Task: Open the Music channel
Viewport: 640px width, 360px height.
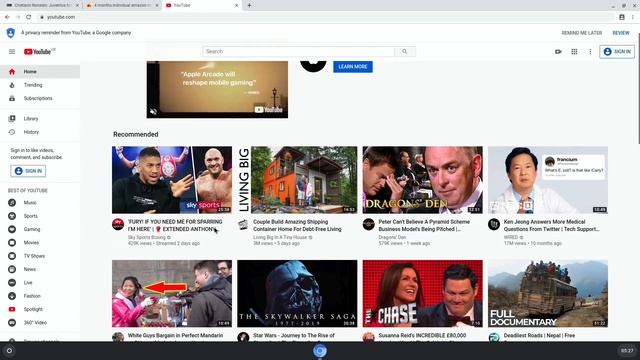Action: point(40,202)
